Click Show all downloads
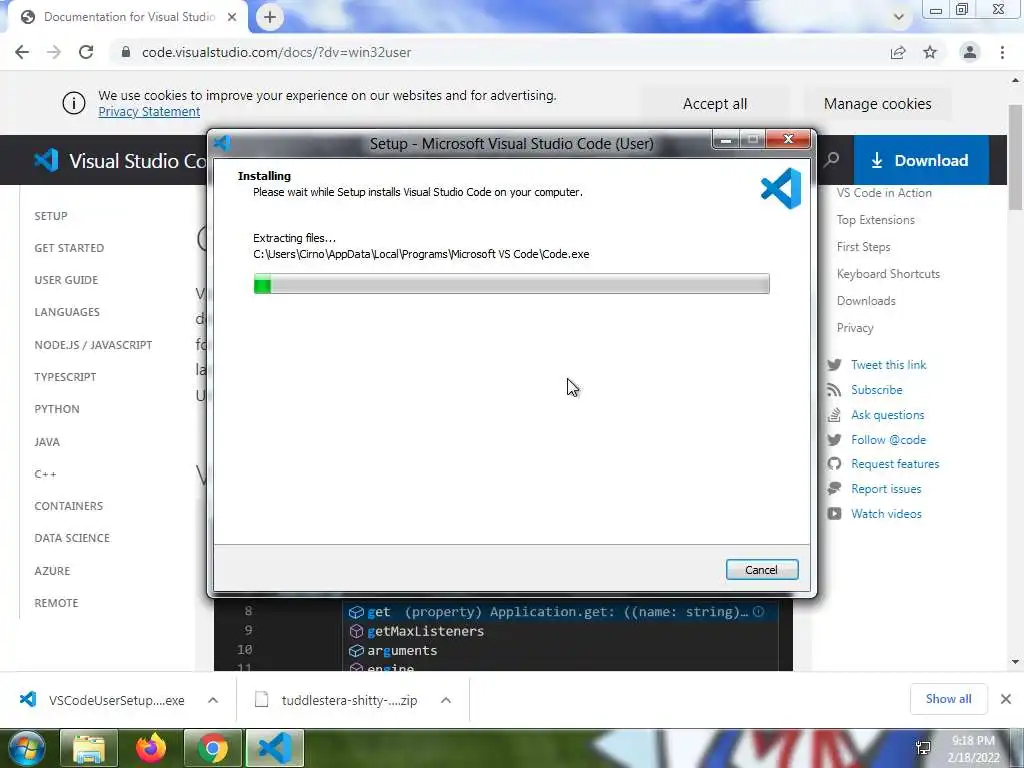1024x768 pixels. [x=948, y=699]
